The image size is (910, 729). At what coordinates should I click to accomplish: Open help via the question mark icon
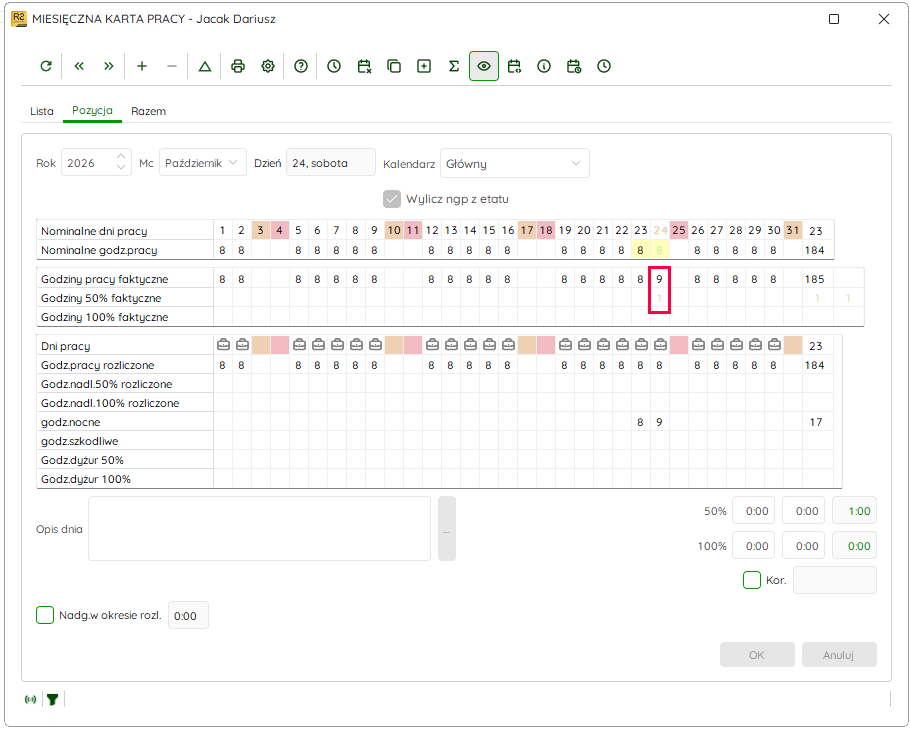301,66
